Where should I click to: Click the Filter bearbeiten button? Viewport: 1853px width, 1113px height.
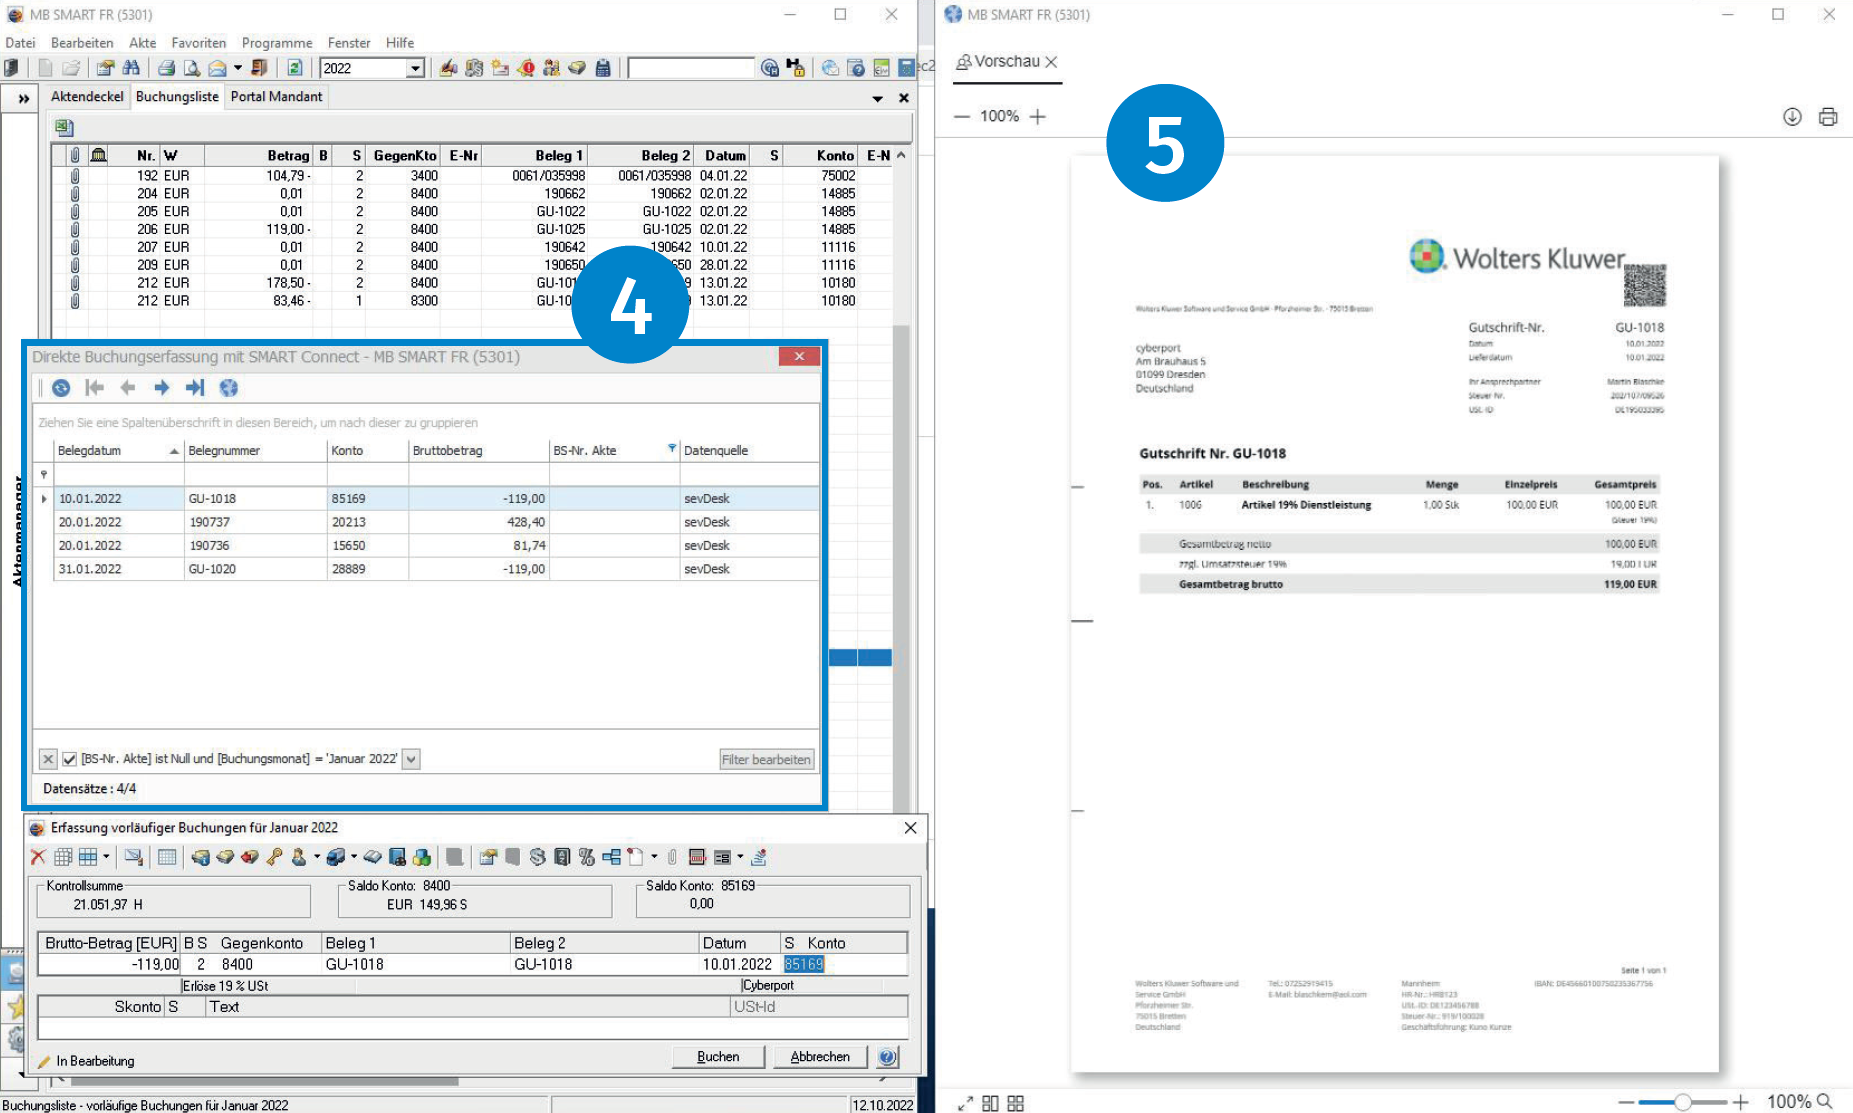766,760
